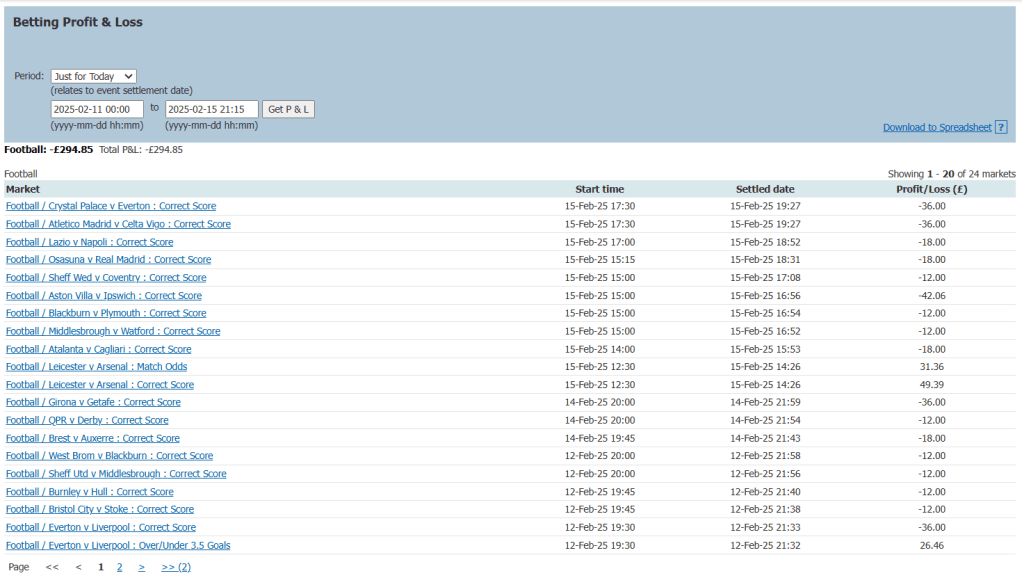Open Girona v Getafe Correct Score market
Screen dimensions: 1022x578
[93, 403]
